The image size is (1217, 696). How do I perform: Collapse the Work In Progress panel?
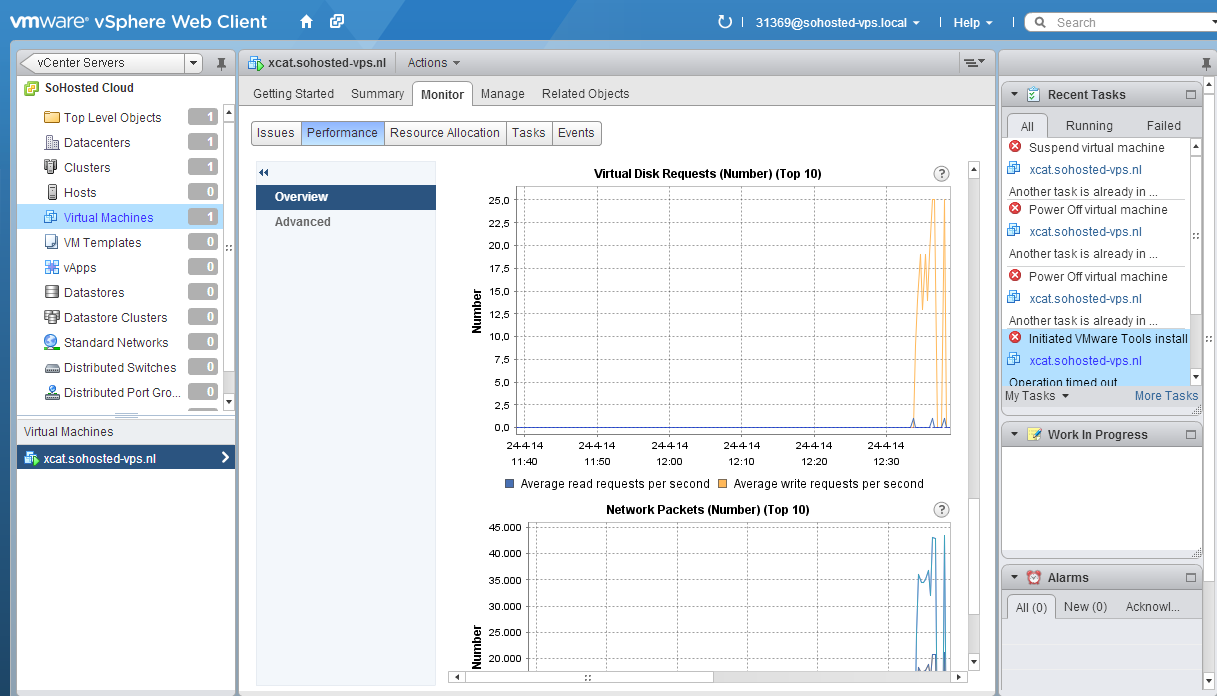pos(1014,435)
